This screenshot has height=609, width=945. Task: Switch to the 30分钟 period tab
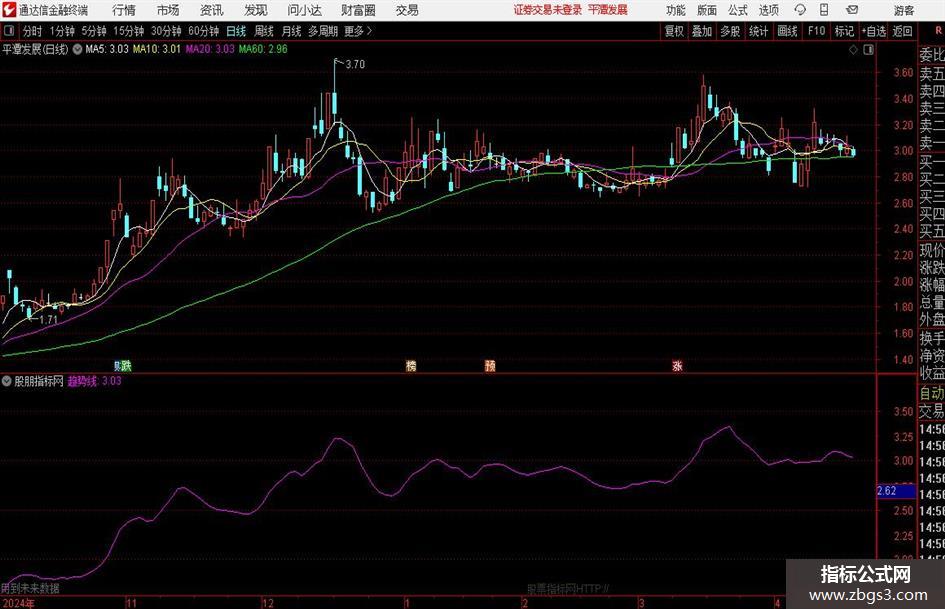(x=166, y=31)
